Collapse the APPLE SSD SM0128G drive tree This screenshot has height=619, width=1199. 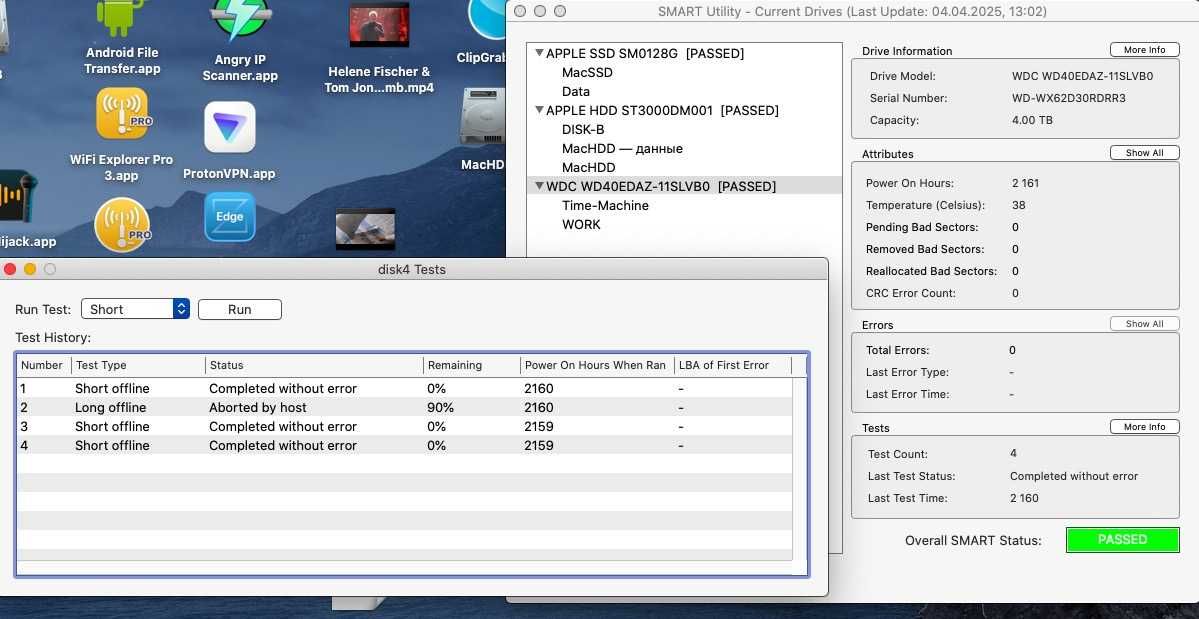(x=539, y=53)
